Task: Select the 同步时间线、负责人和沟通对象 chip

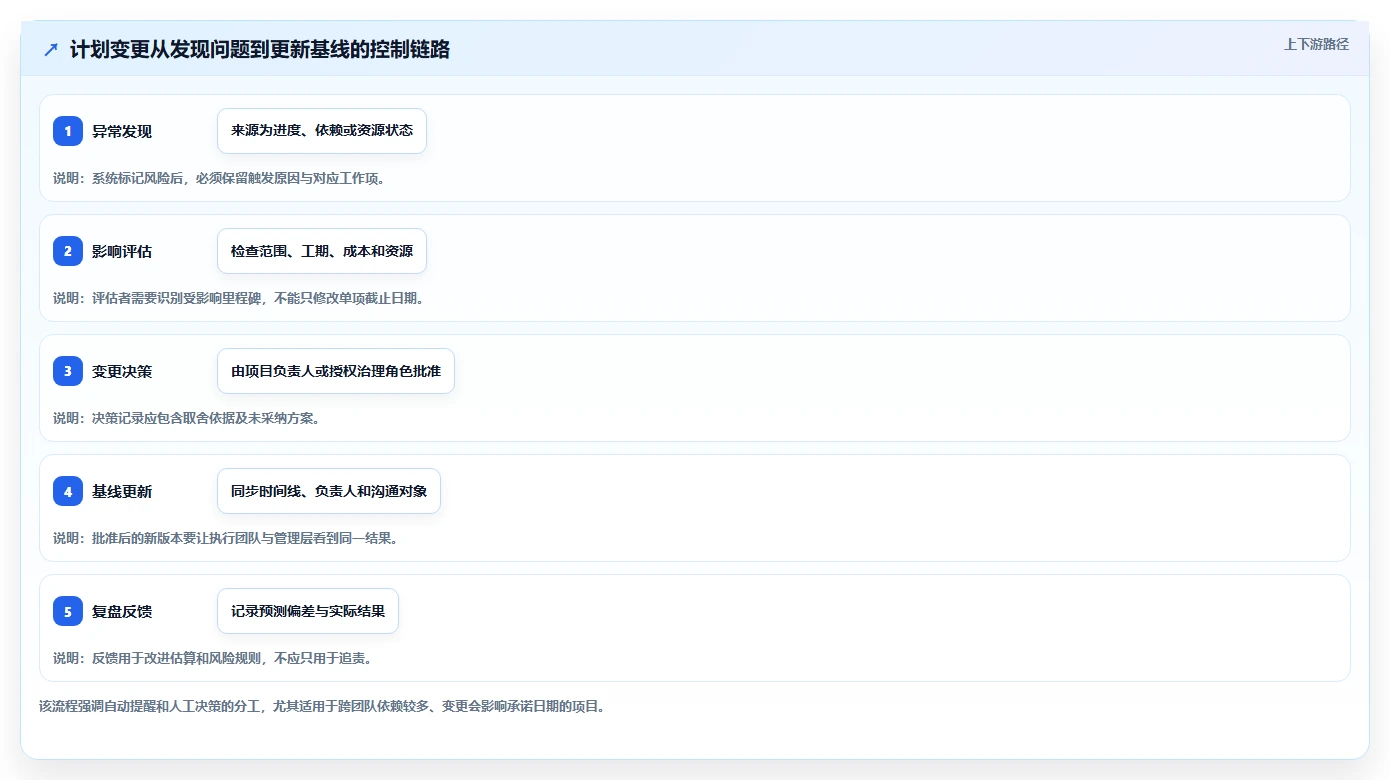Action: coord(329,491)
